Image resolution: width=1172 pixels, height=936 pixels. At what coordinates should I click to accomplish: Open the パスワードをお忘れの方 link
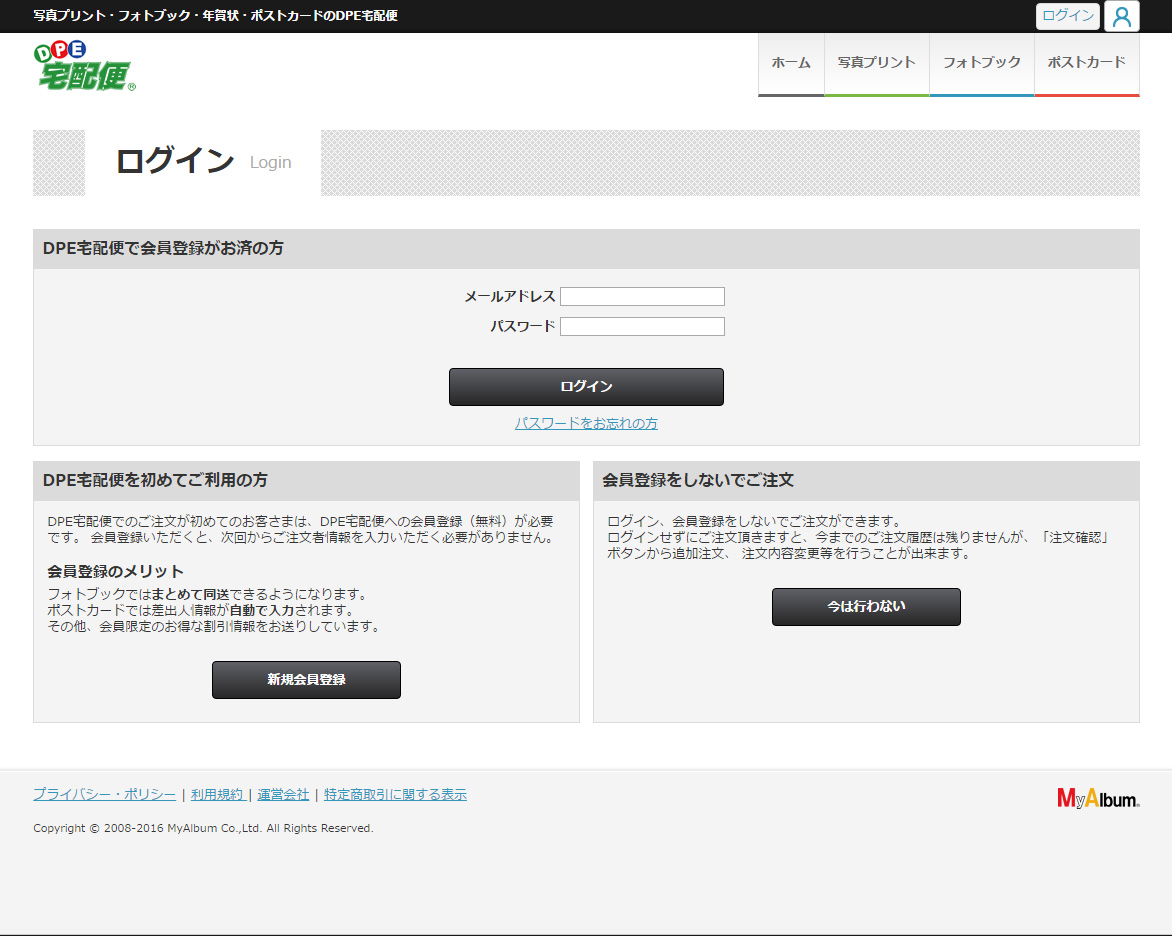click(x=586, y=424)
